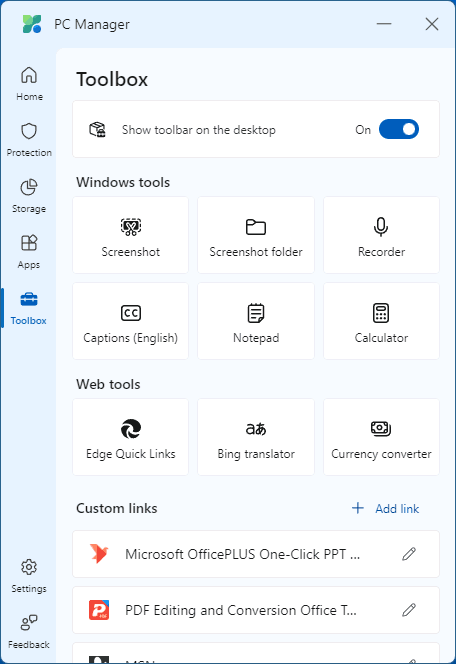This screenshot has height=664, width=456.
Task: Switch to the Protection section
Action: coord(29,140)
